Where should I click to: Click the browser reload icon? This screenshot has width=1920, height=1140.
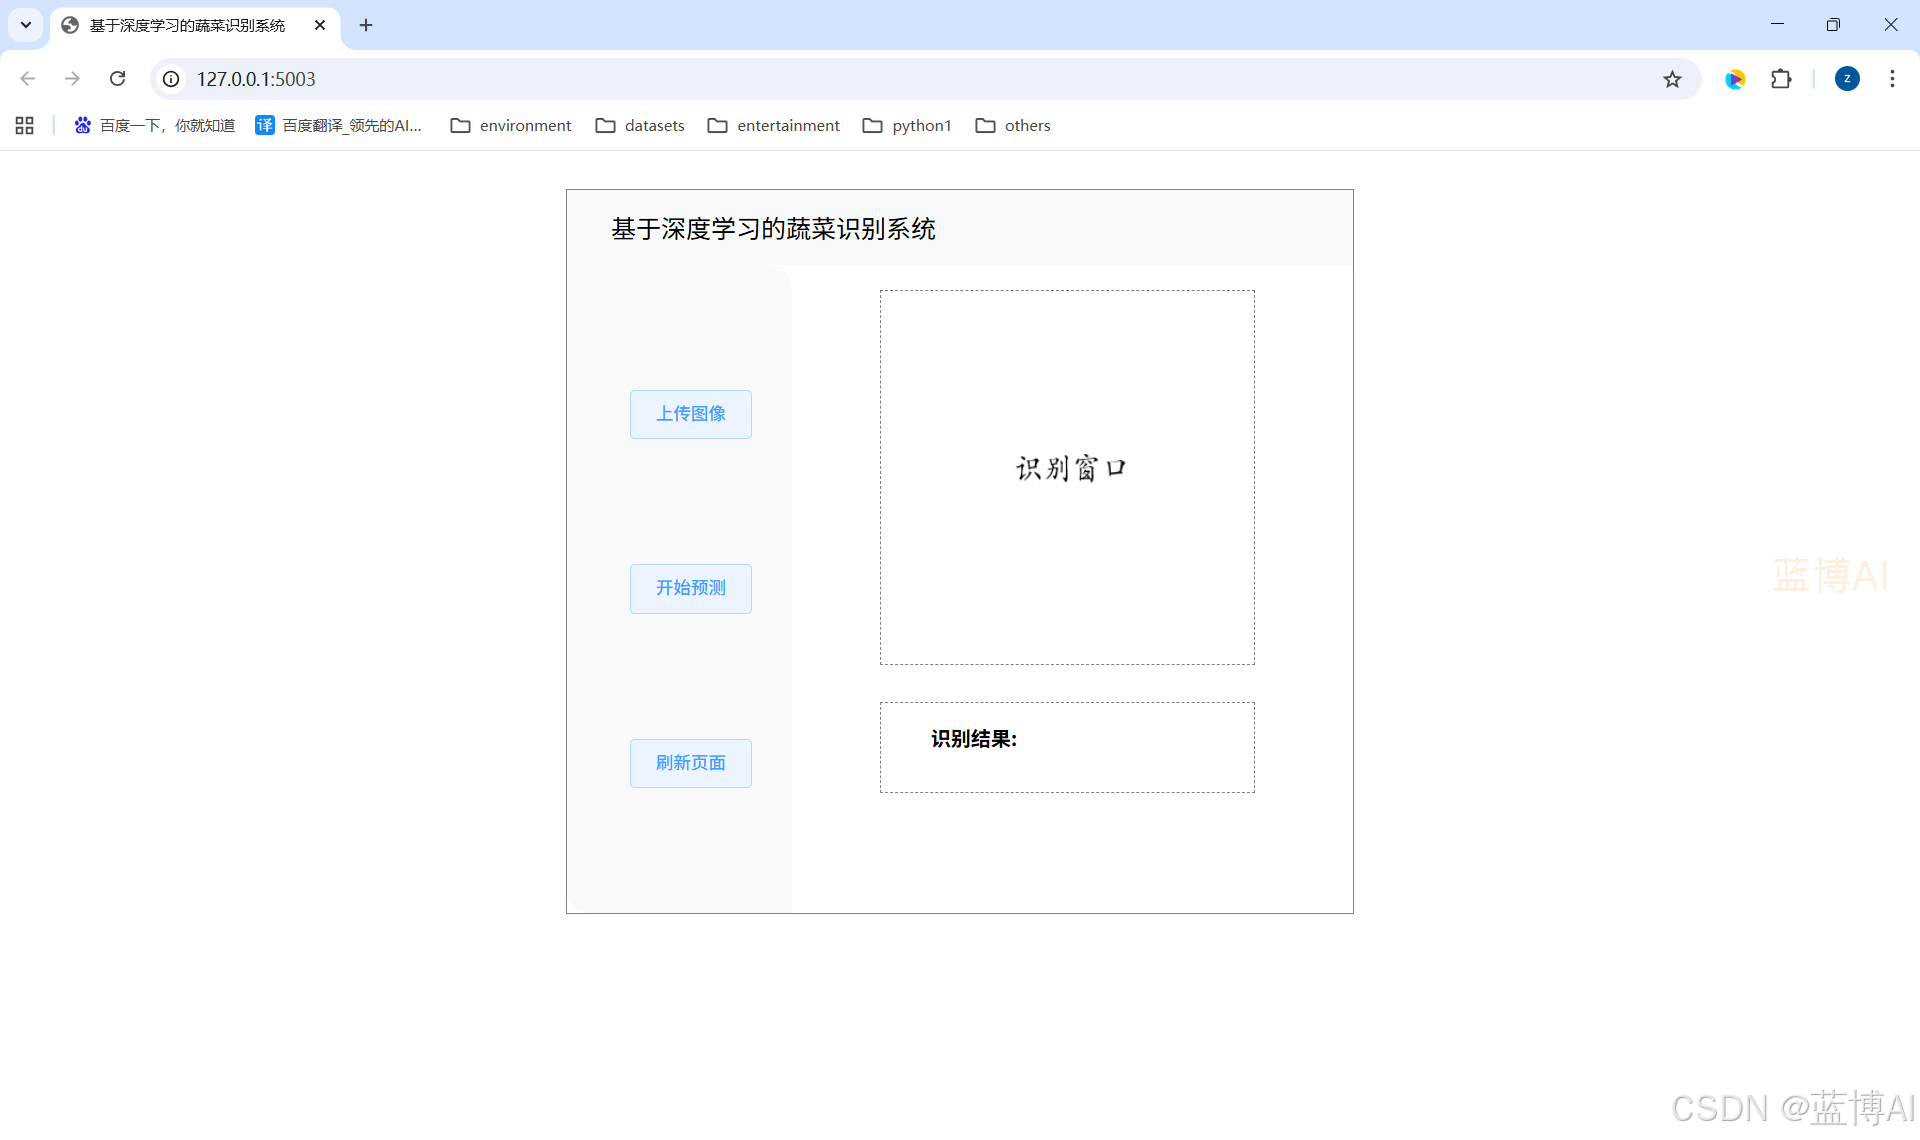pos(117,79)
